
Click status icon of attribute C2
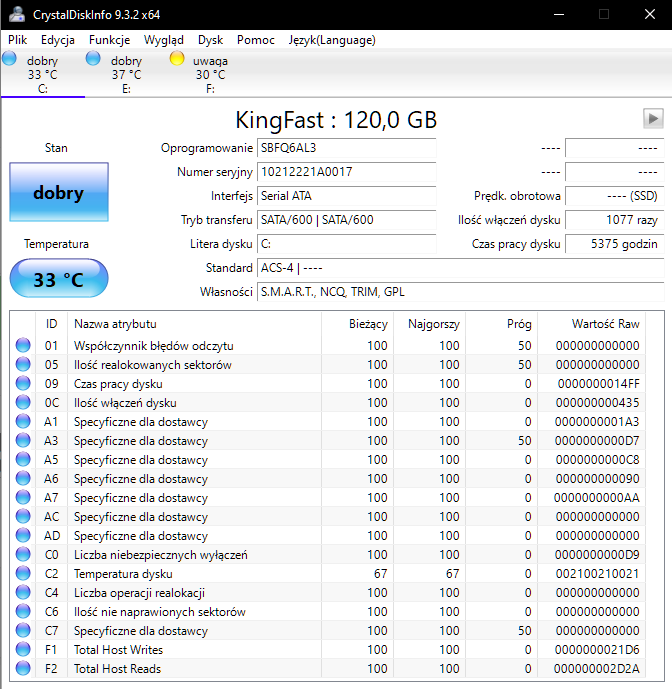click(23, 573)
